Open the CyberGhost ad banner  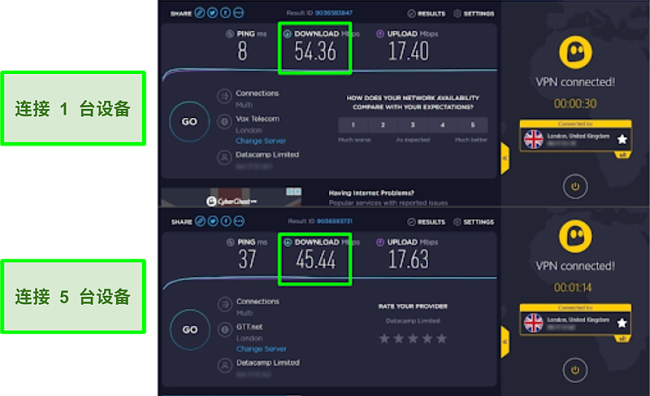pyautogui.click(x=231, y=197)
